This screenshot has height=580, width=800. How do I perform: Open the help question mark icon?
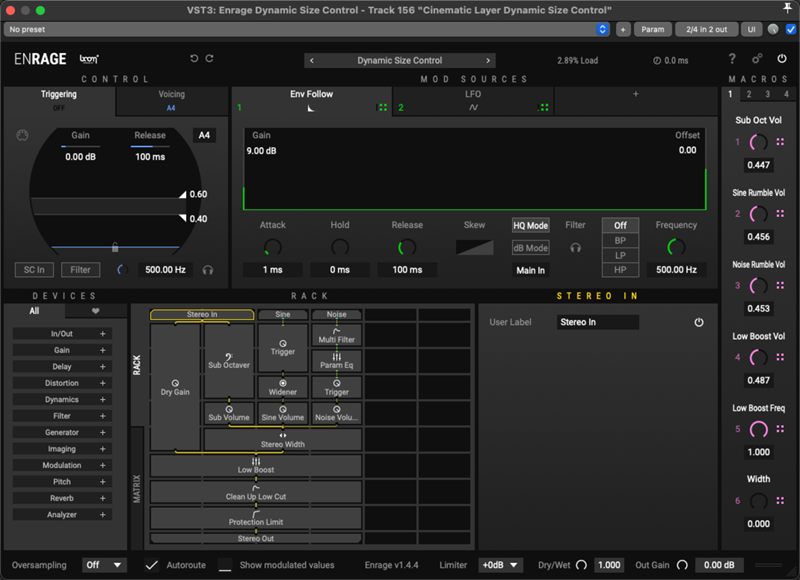pyautogui.click(x=732, y=60)
